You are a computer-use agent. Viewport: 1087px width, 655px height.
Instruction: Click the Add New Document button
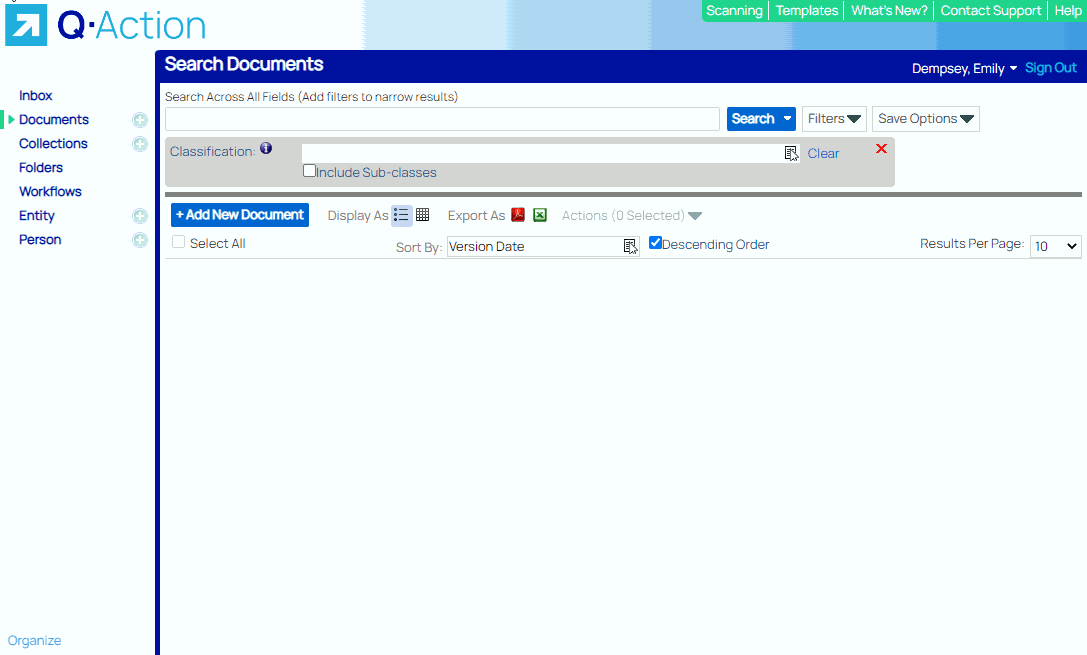pyautogui.click(x=240, y=215)
